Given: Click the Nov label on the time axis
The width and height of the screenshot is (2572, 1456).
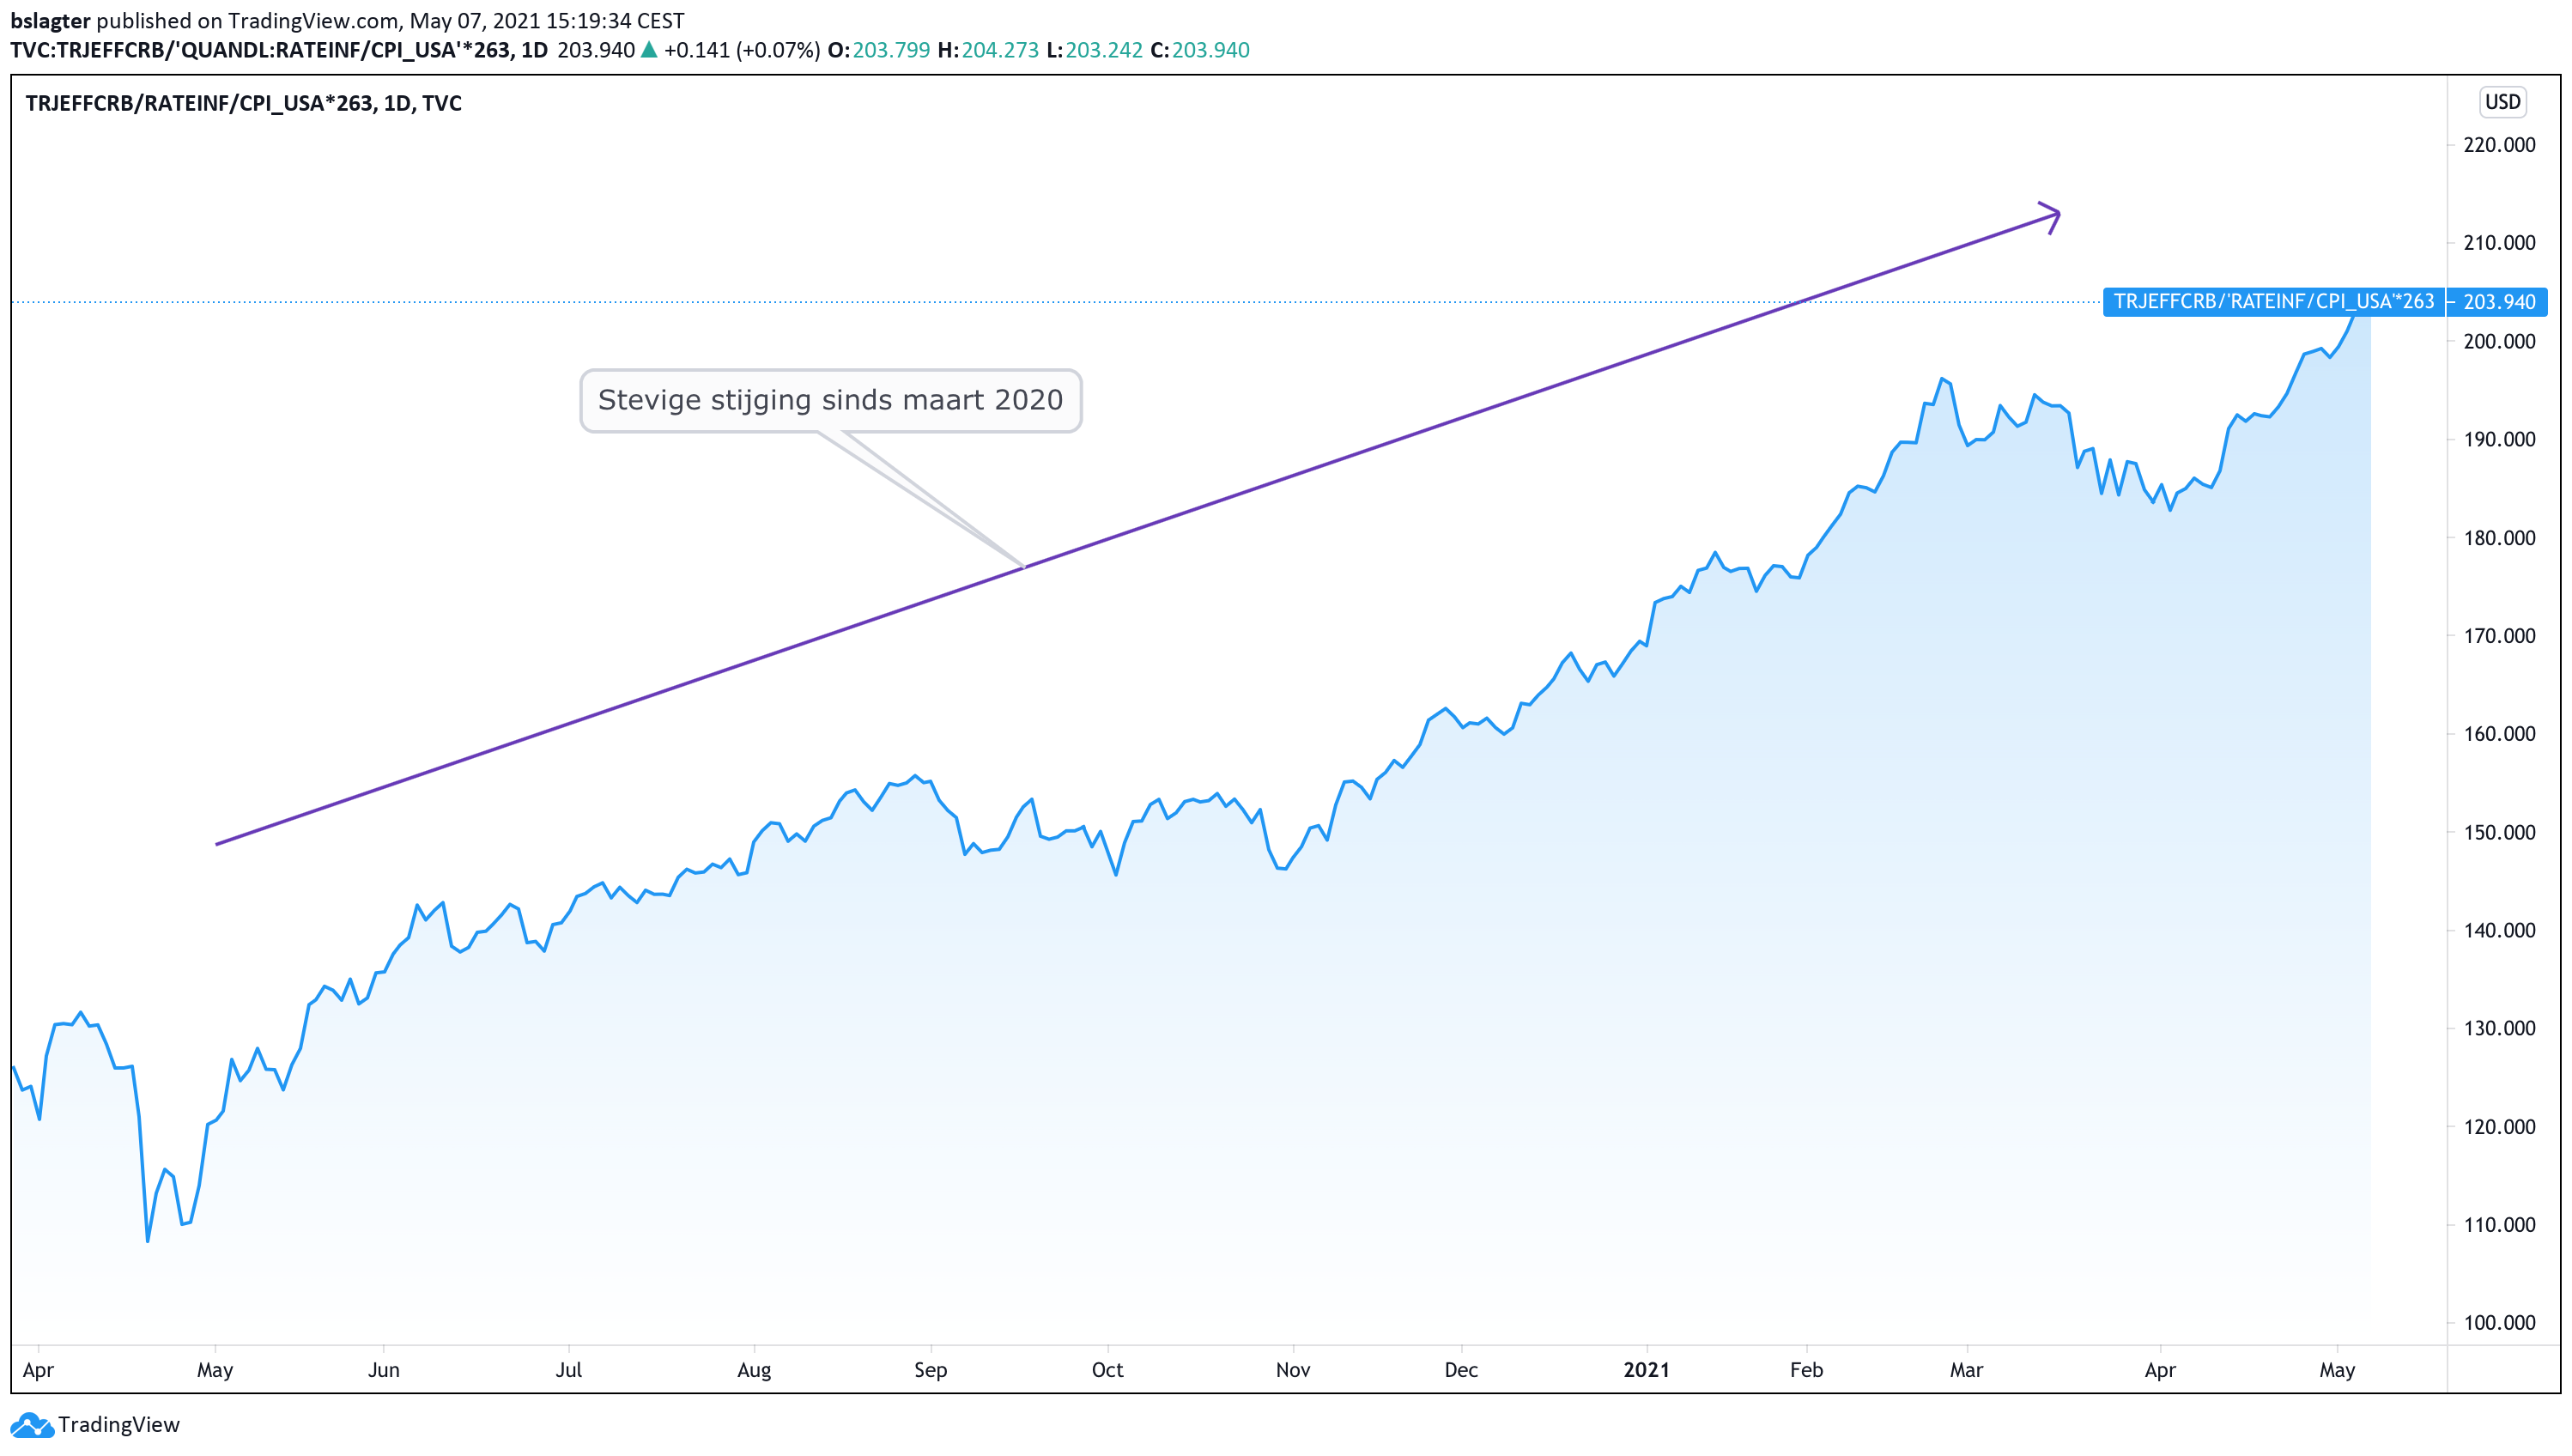Looking at the screenshot, I should click(1292, 1370).
